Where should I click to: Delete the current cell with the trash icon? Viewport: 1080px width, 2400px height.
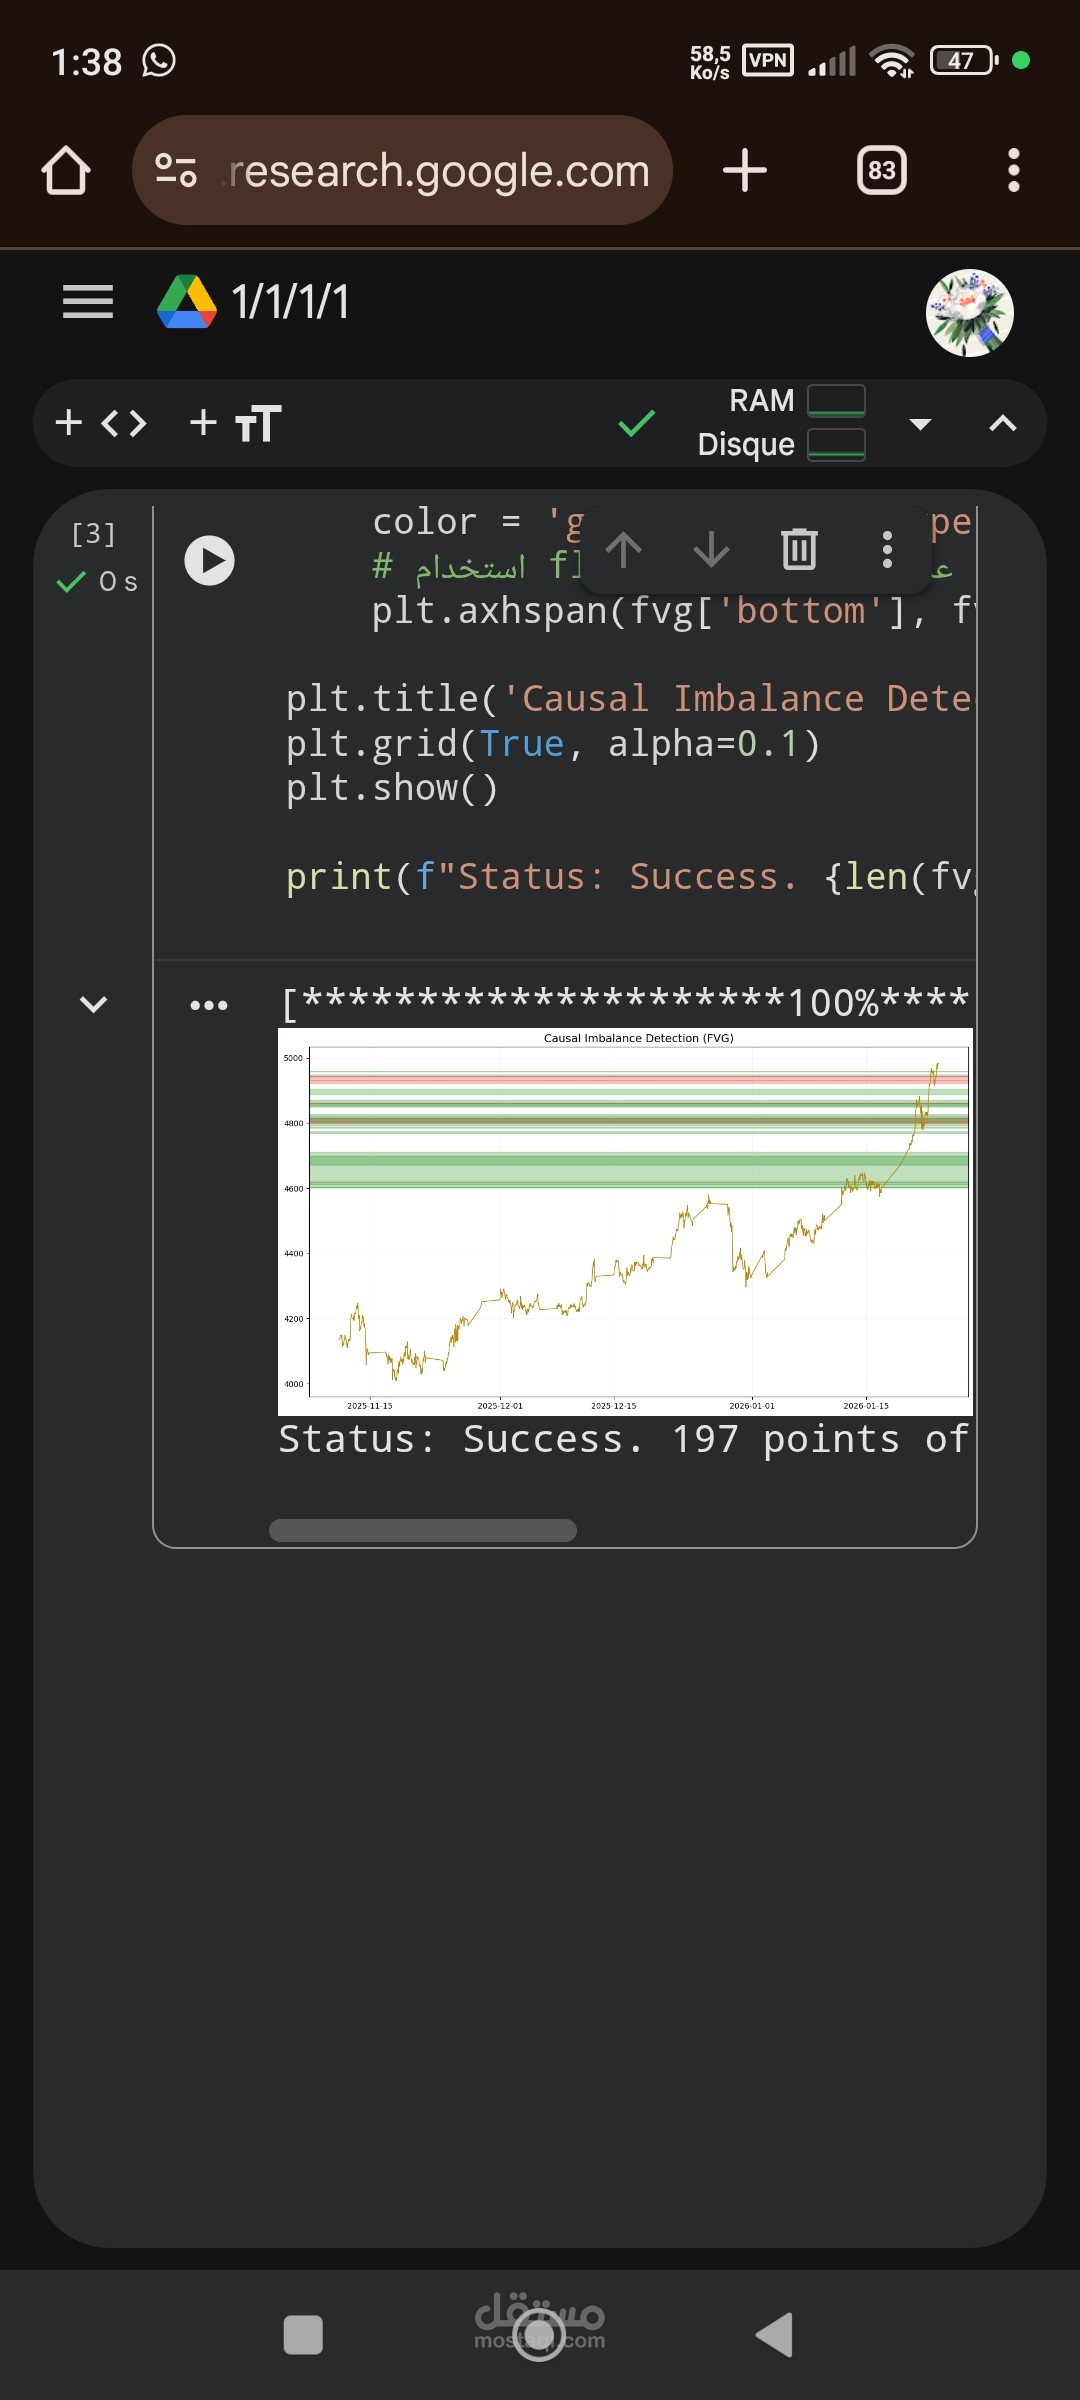tap(797, 551)
